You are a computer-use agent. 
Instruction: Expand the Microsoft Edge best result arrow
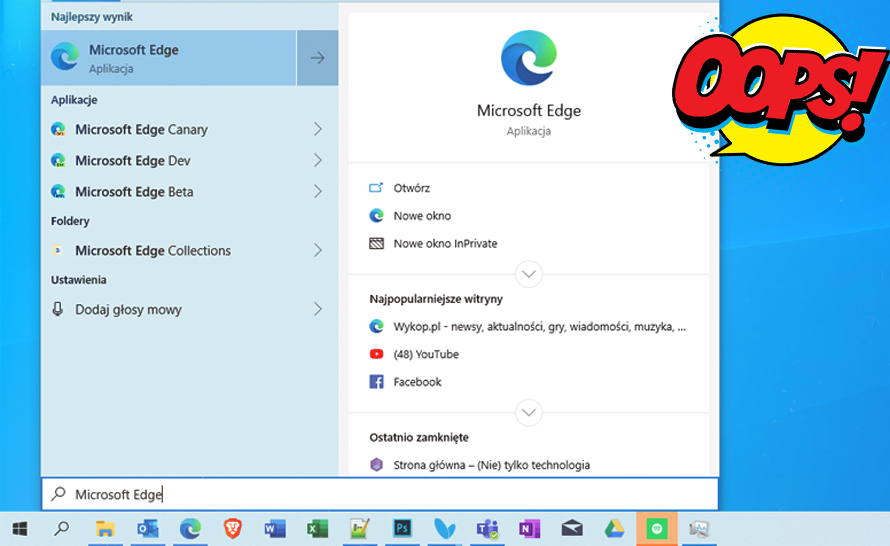(317, 58)
